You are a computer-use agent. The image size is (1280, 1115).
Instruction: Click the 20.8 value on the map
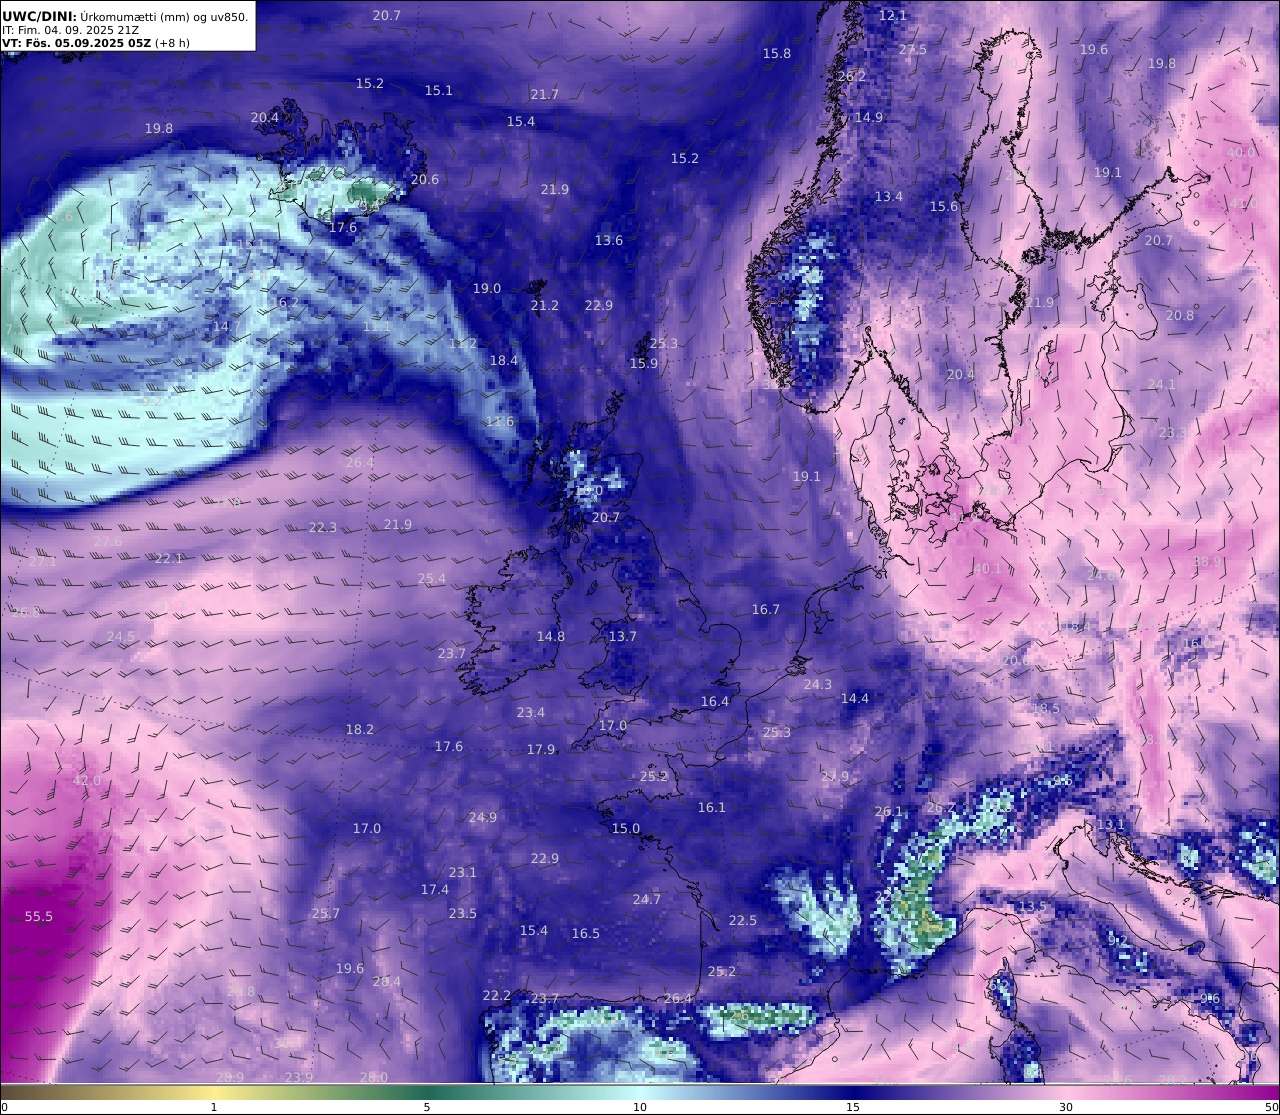pos(1180,315)
